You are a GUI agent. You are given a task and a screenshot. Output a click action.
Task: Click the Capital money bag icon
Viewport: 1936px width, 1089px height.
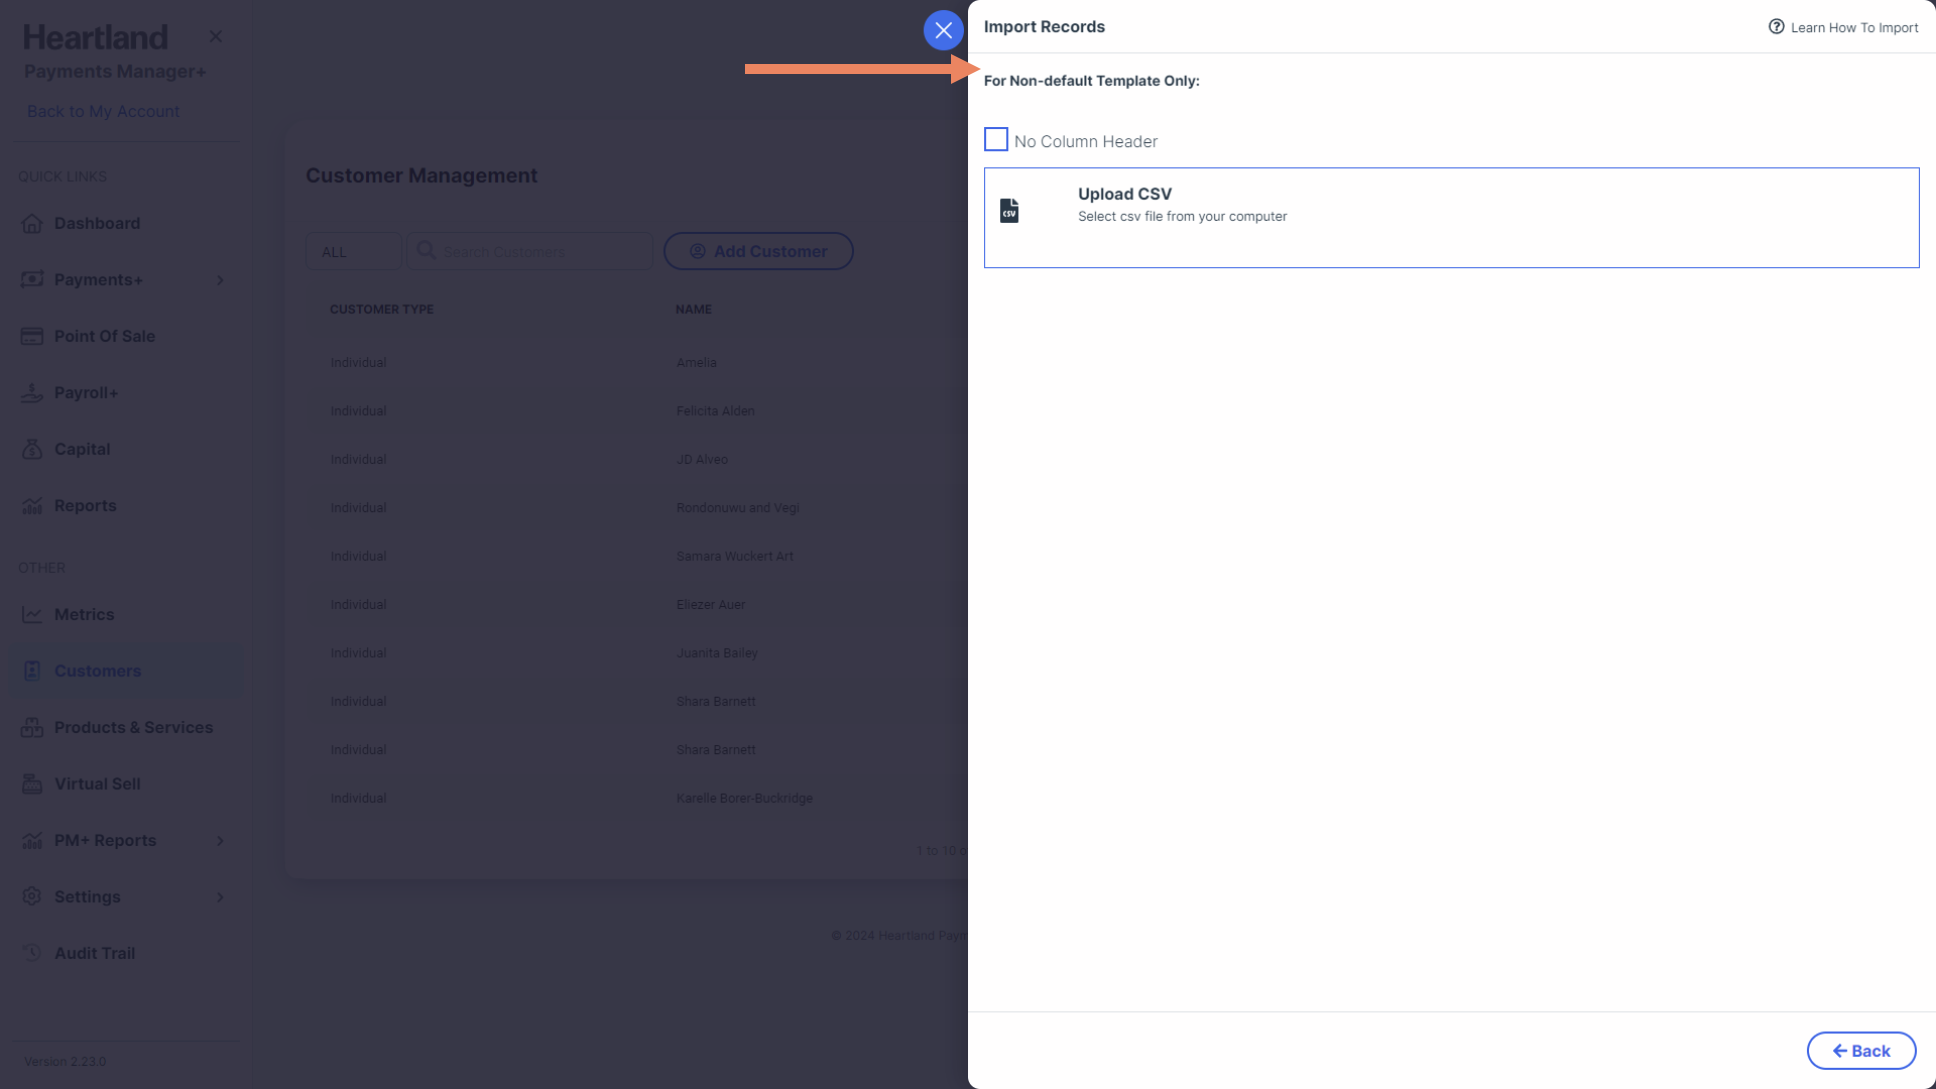32,449
